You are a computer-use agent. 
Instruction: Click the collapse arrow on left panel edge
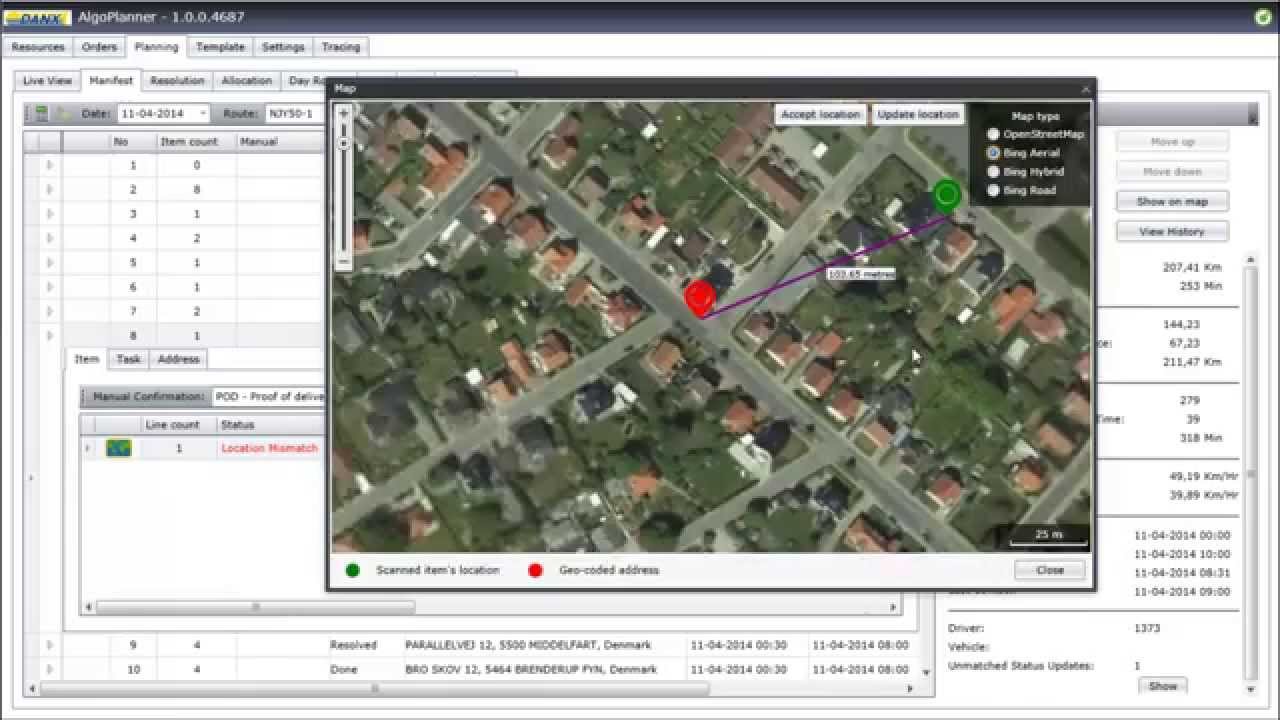click(x=31, y=478)
